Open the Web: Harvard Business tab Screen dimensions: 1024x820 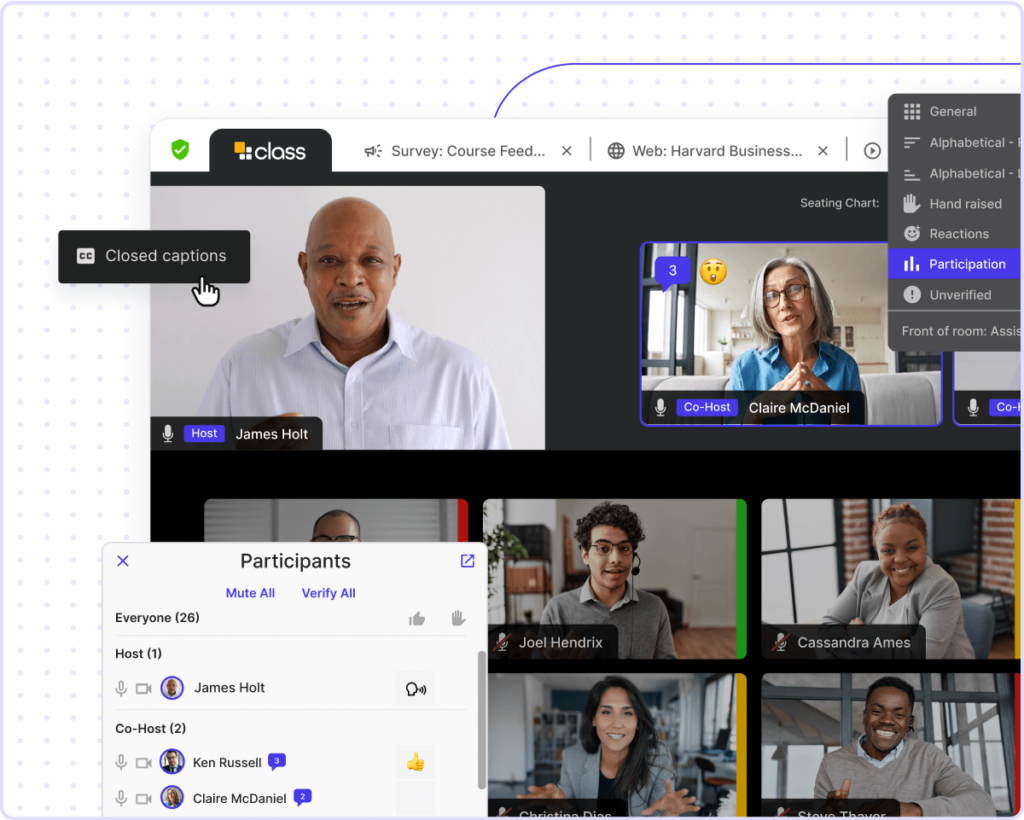point(717,150)
